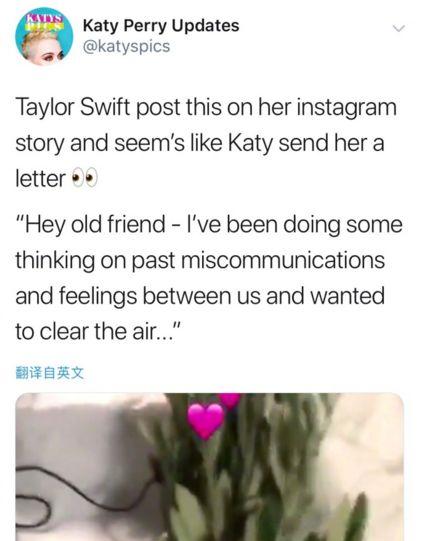Click the word 'Katy' in the tweet body
The height and width of the screenshot is (541, 422).
point(250,144)
